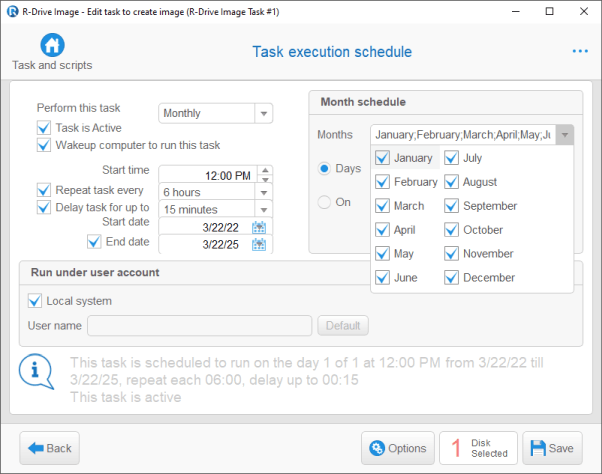
Task: Uncheck January in the months list
Action: 382,158
